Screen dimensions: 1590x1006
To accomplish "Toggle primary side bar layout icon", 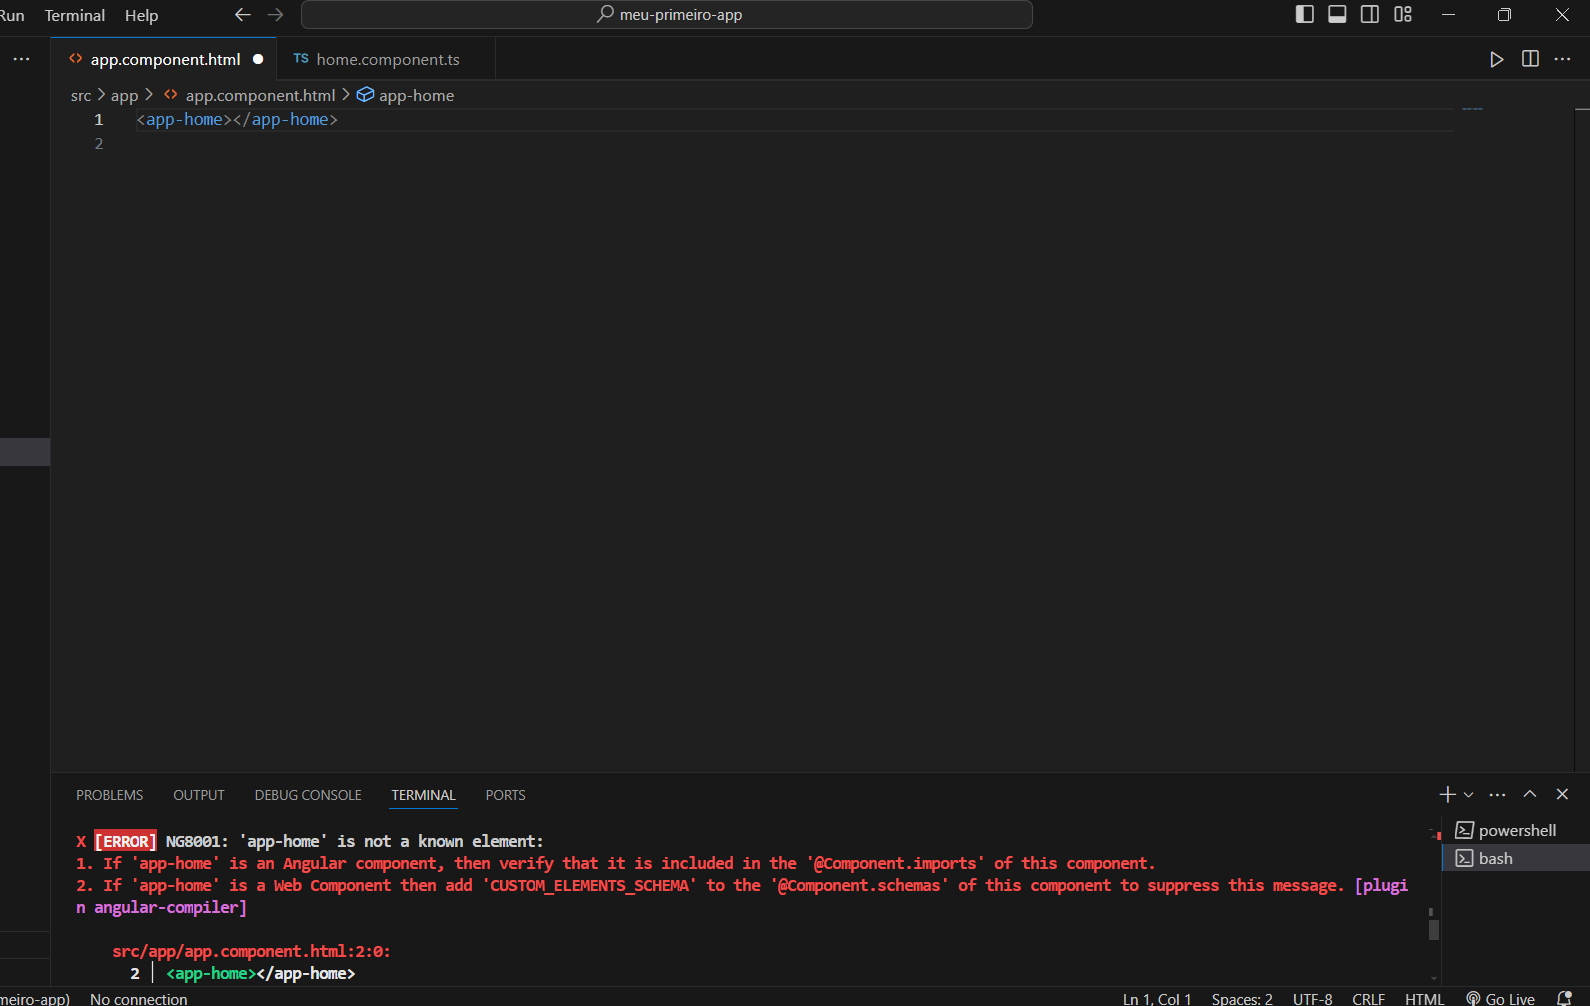I will point(1304,14).
